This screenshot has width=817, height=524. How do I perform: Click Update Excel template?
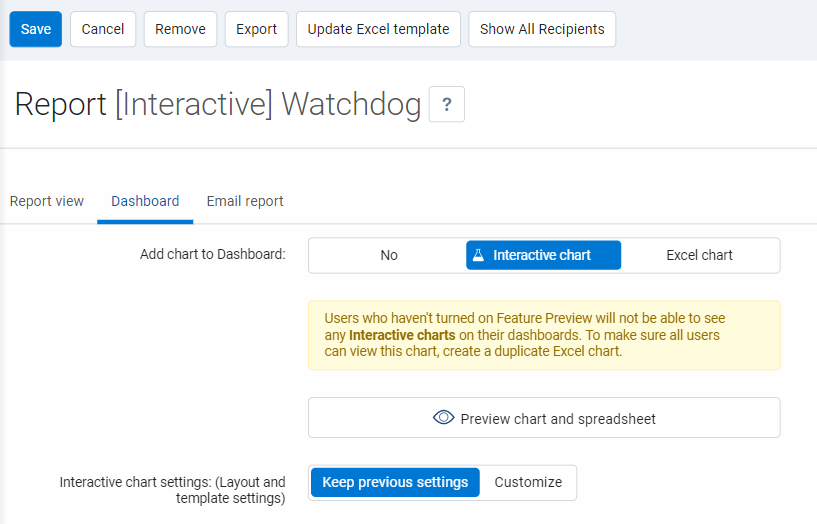point(378,29)
